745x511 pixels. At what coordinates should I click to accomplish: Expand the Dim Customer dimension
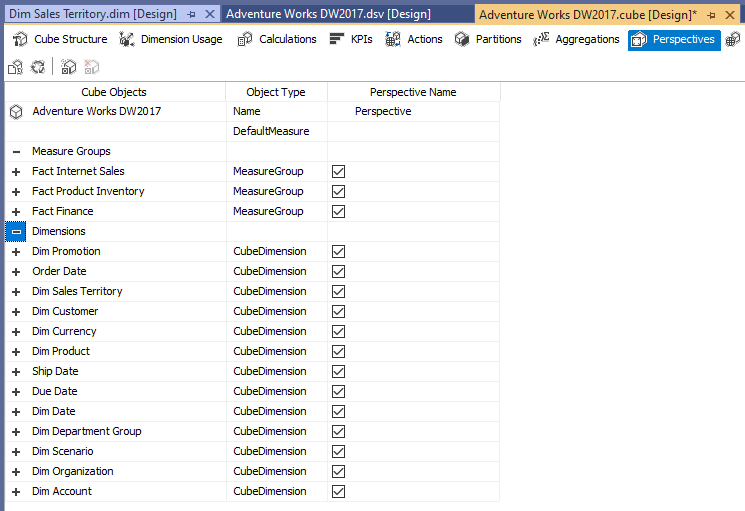coord(16,312)
